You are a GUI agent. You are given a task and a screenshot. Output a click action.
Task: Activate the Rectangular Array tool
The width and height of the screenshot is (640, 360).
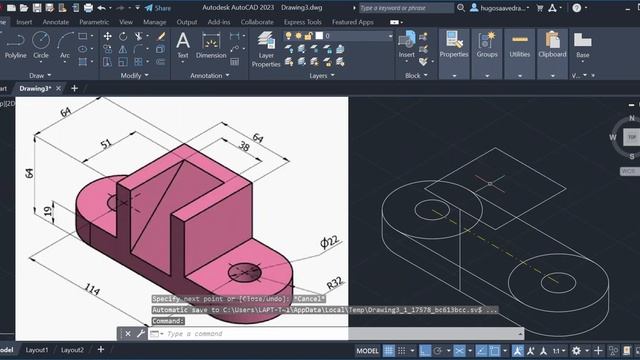(x=138, y=62)
